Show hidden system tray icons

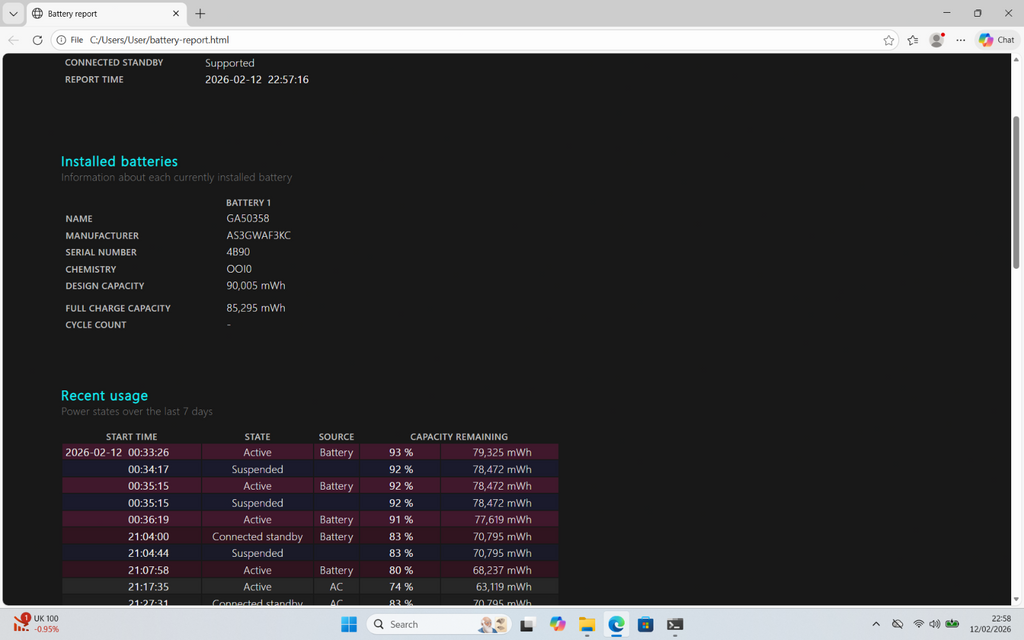(x=876, y=624)
